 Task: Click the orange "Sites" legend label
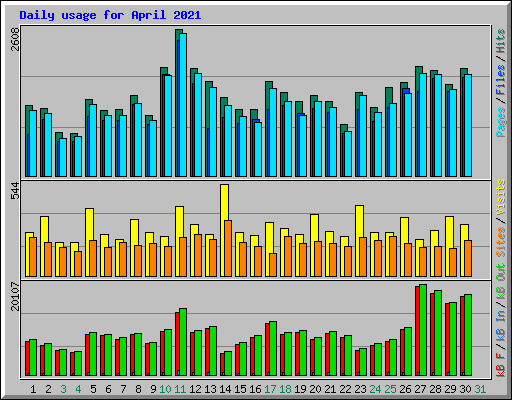[501, 242]
